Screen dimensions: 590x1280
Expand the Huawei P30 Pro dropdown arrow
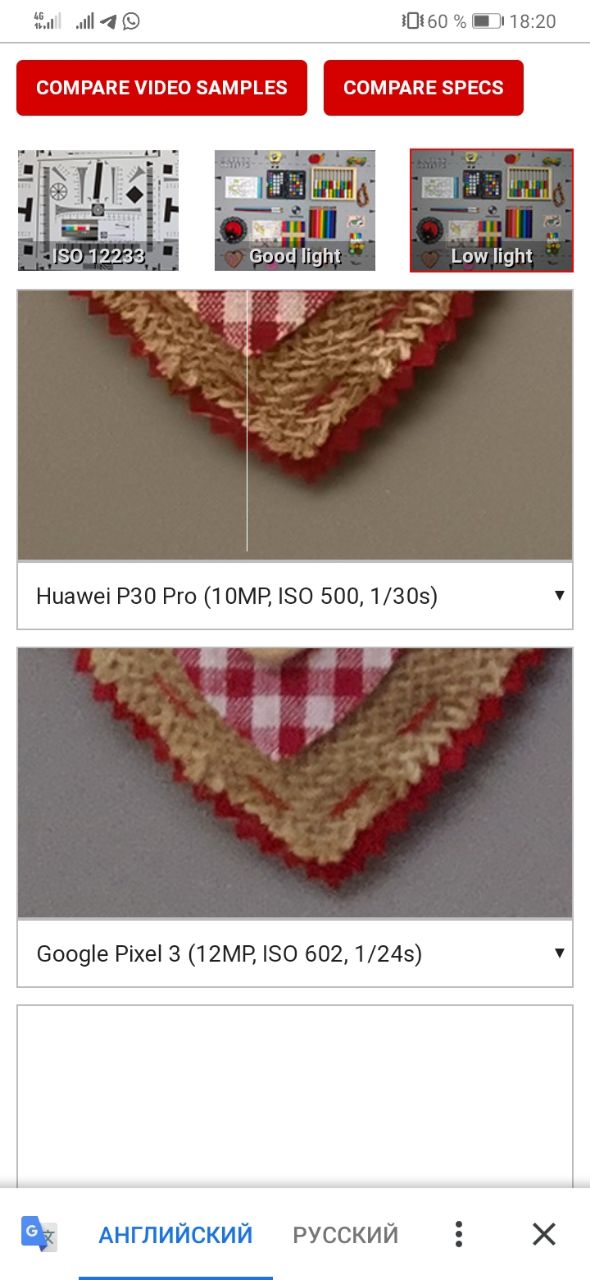point(559,596)
